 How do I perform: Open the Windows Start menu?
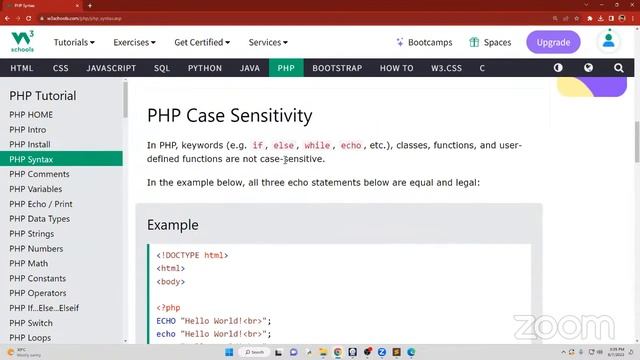pyautogui.click(x=229, y=352)
